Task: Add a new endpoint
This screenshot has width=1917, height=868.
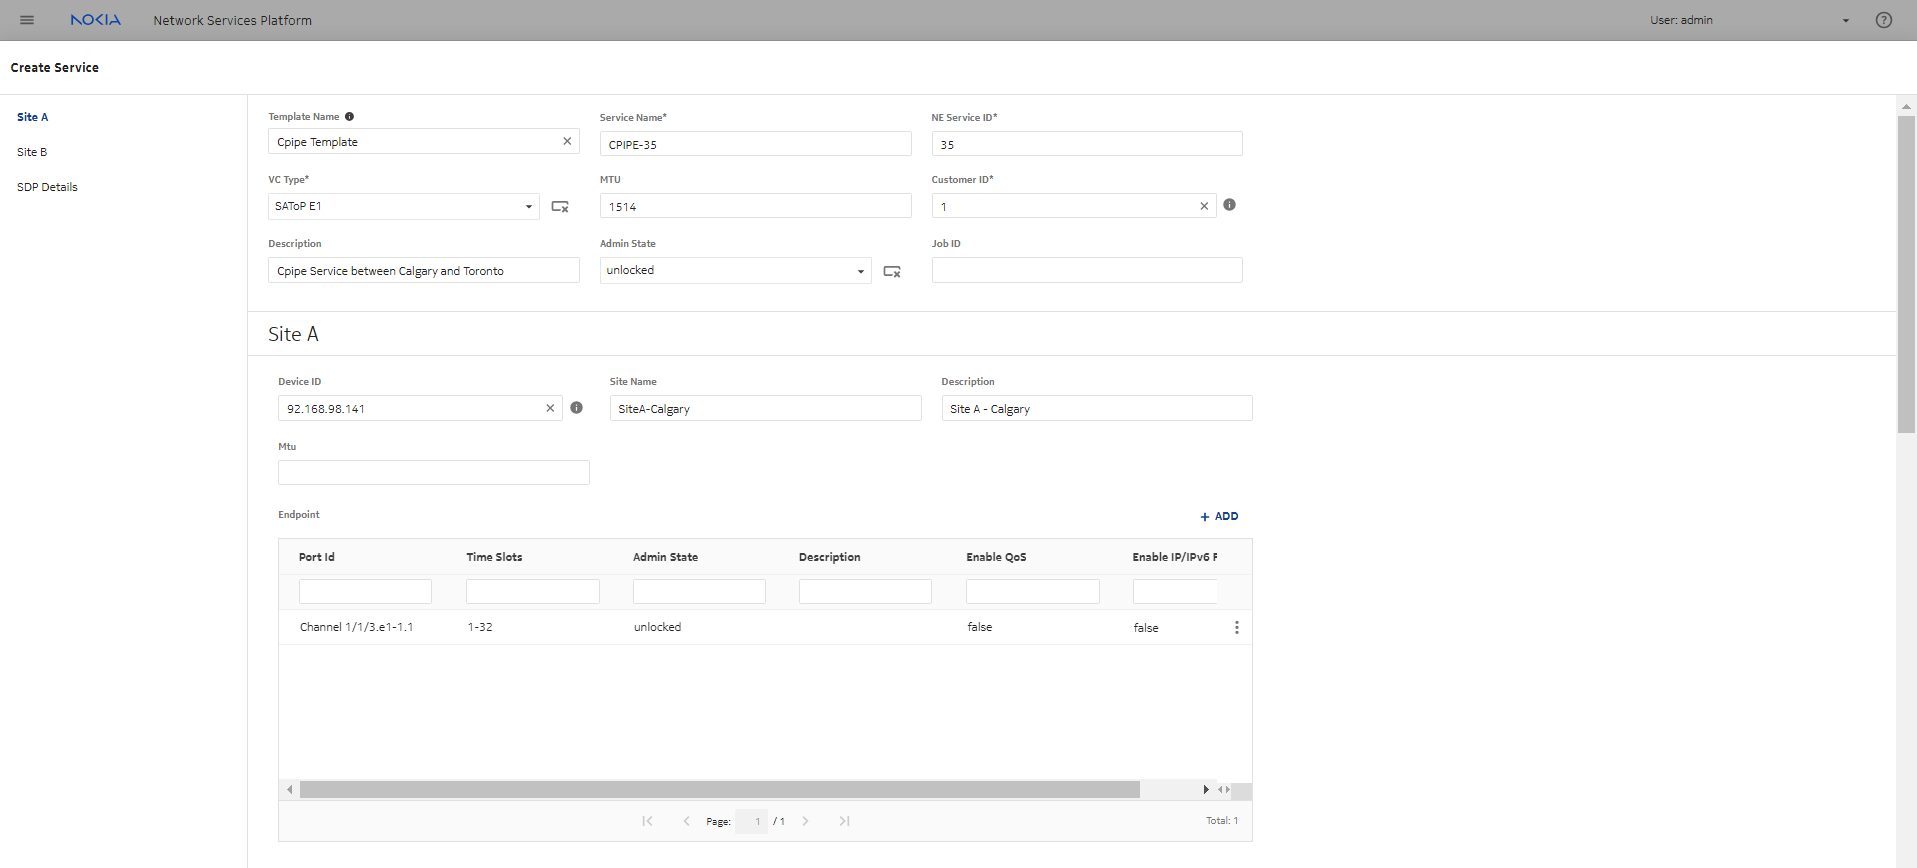Action: (1219, 516)
